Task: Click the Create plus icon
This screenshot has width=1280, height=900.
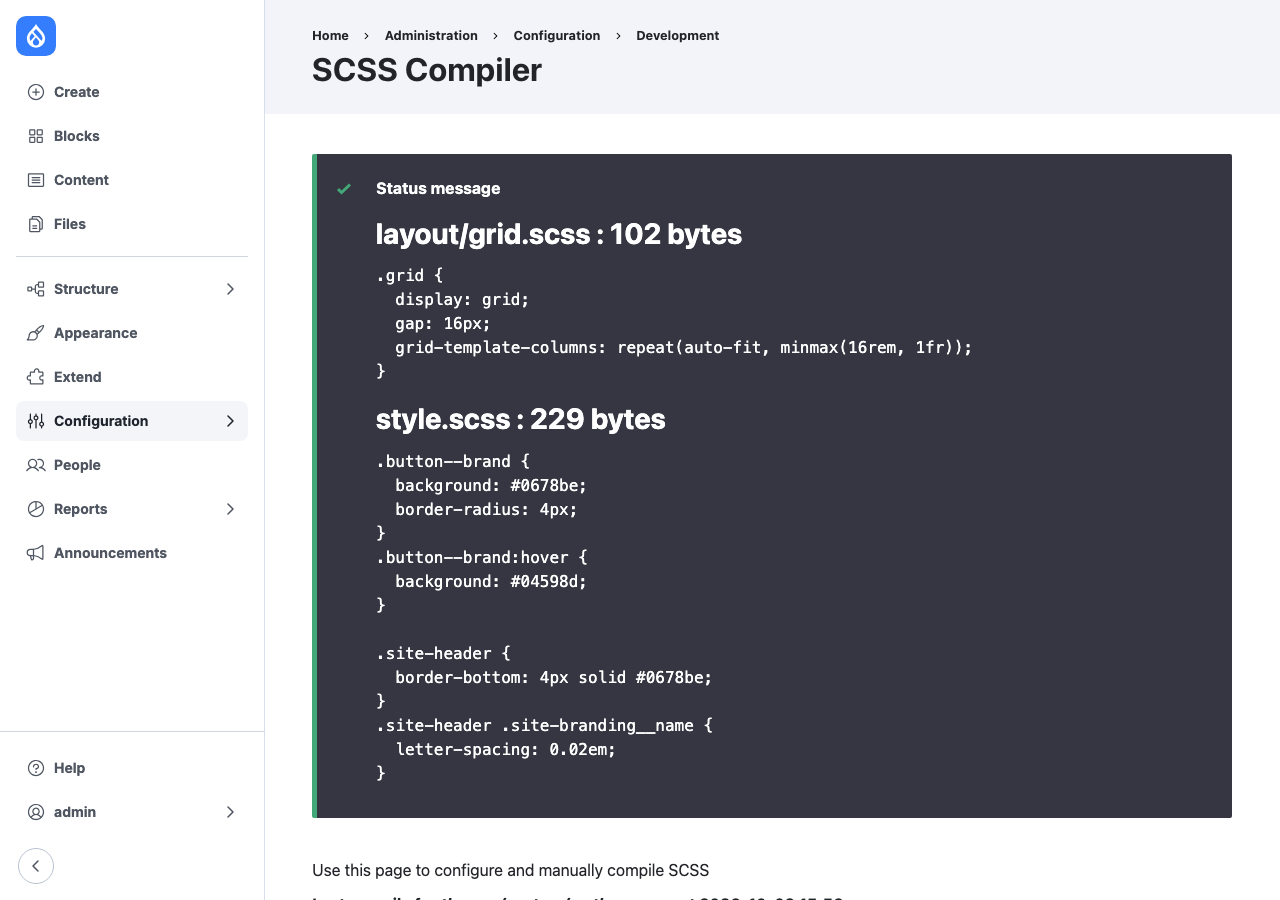Action: [x=36, y=92]
